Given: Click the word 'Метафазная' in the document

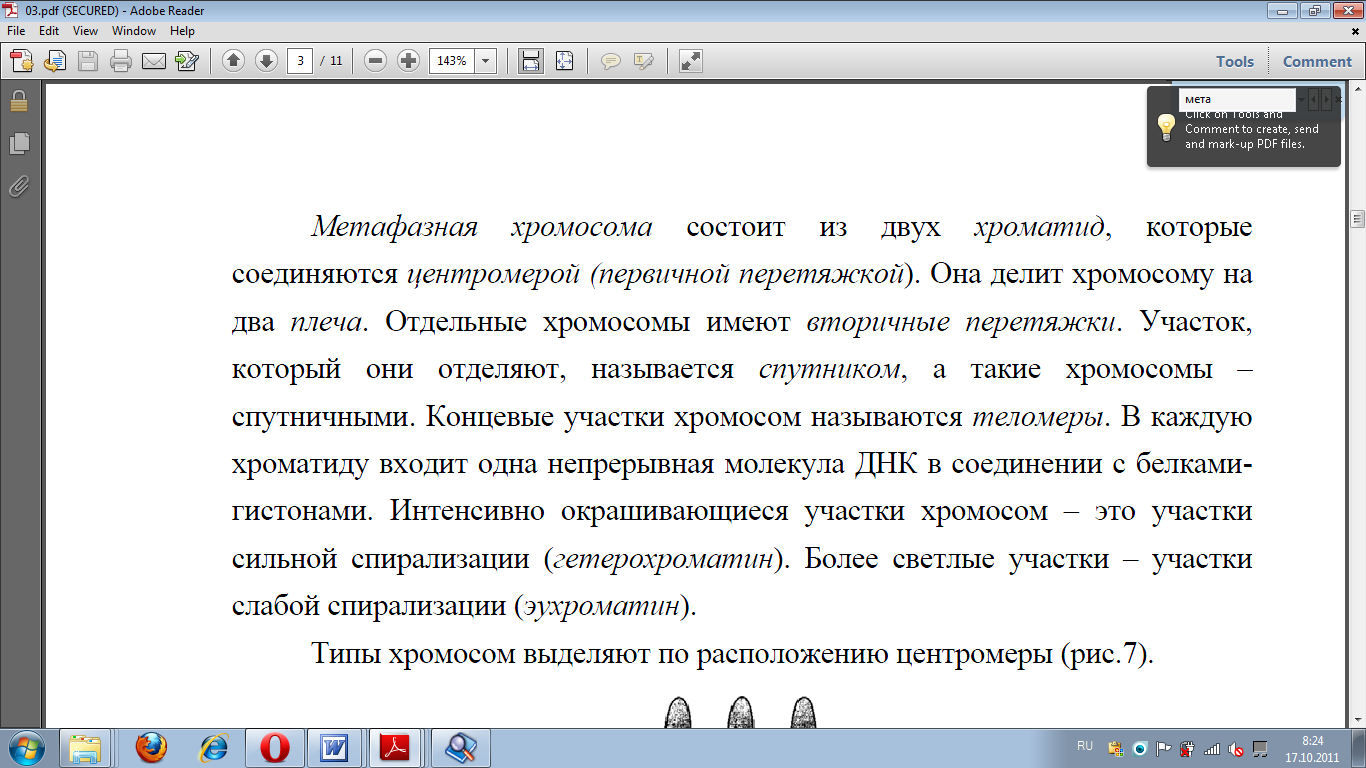Looking at the screenshot, I should tap(394, 227).
